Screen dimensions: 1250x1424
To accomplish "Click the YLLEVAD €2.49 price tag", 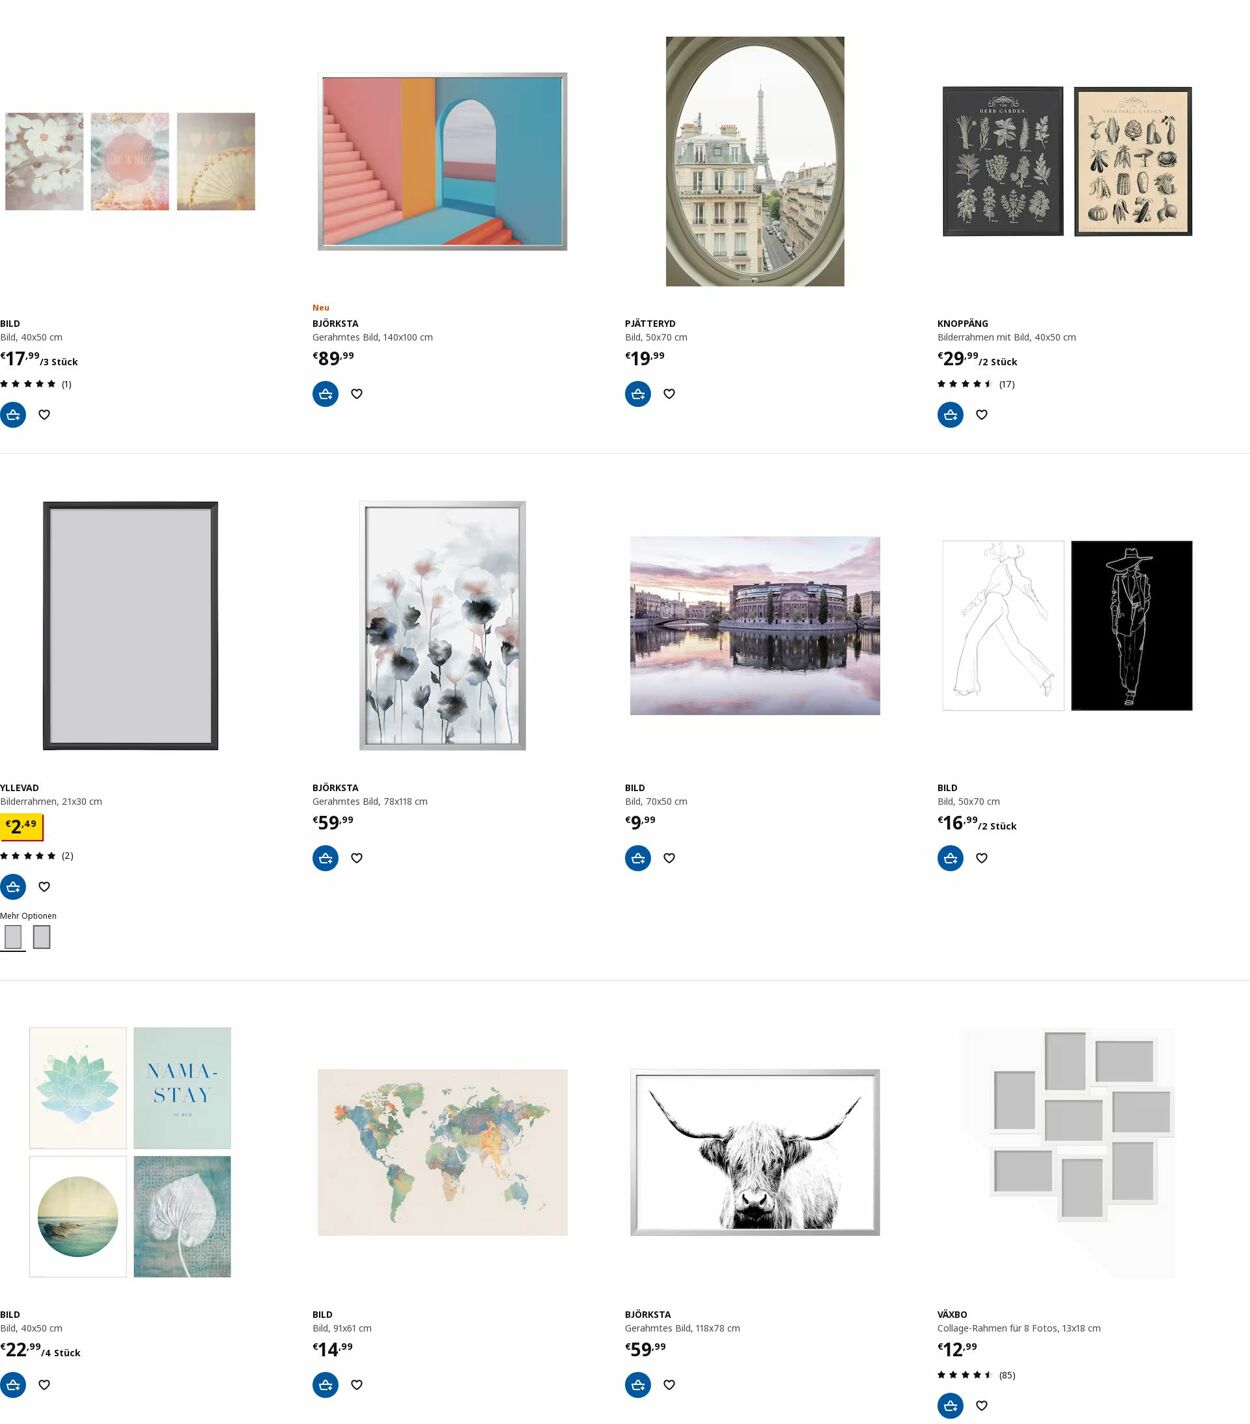I will pos(22,827).
